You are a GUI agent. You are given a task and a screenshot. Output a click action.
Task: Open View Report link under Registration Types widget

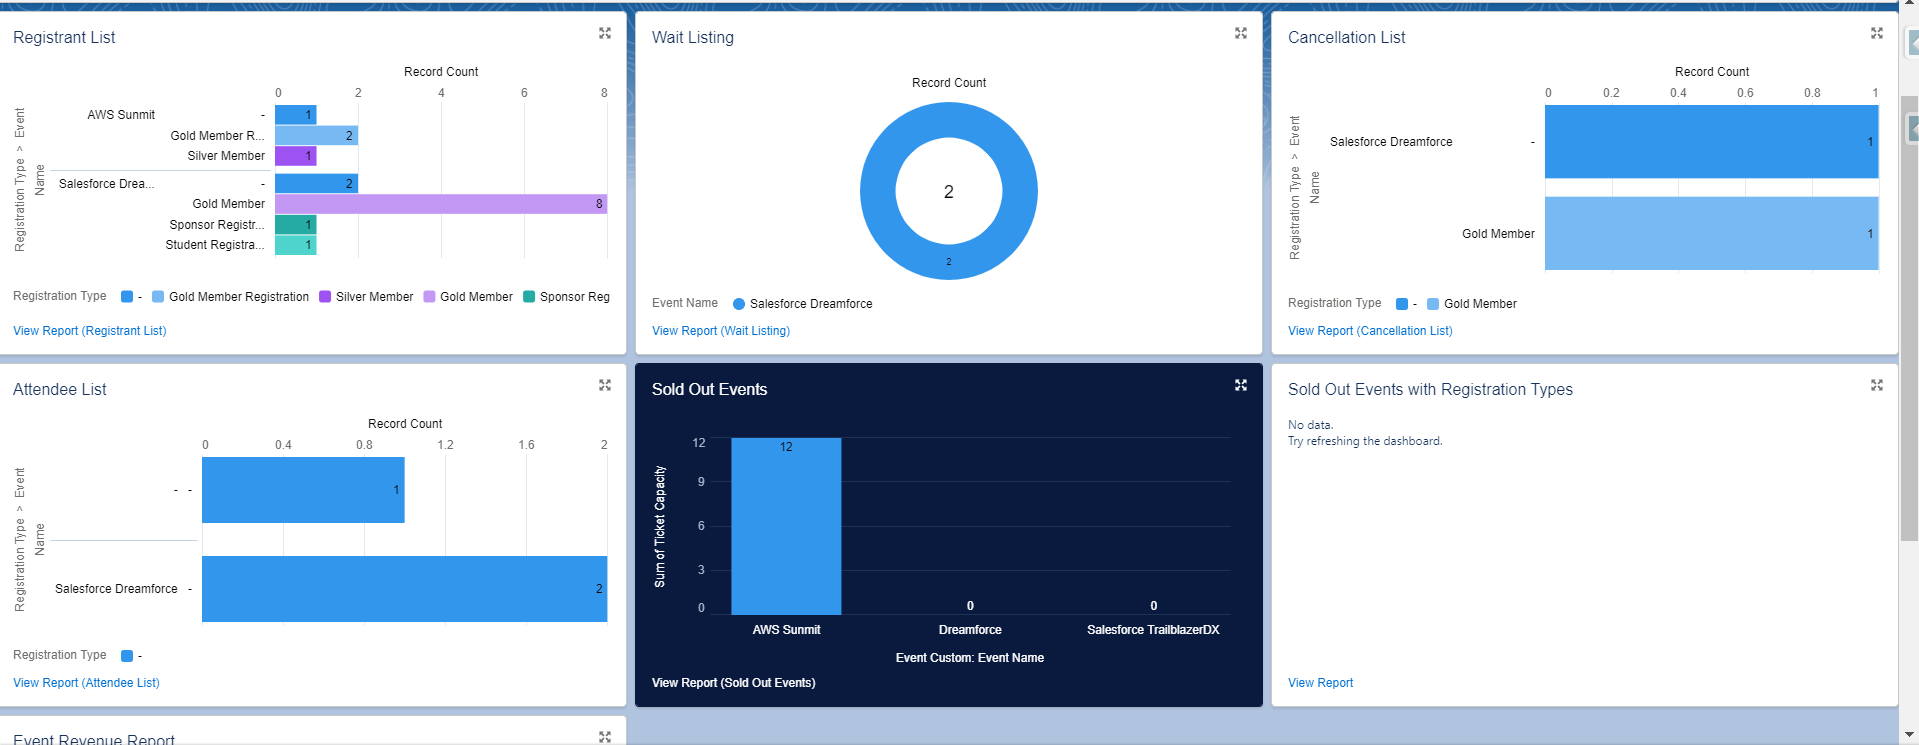tap(1320, 683)
